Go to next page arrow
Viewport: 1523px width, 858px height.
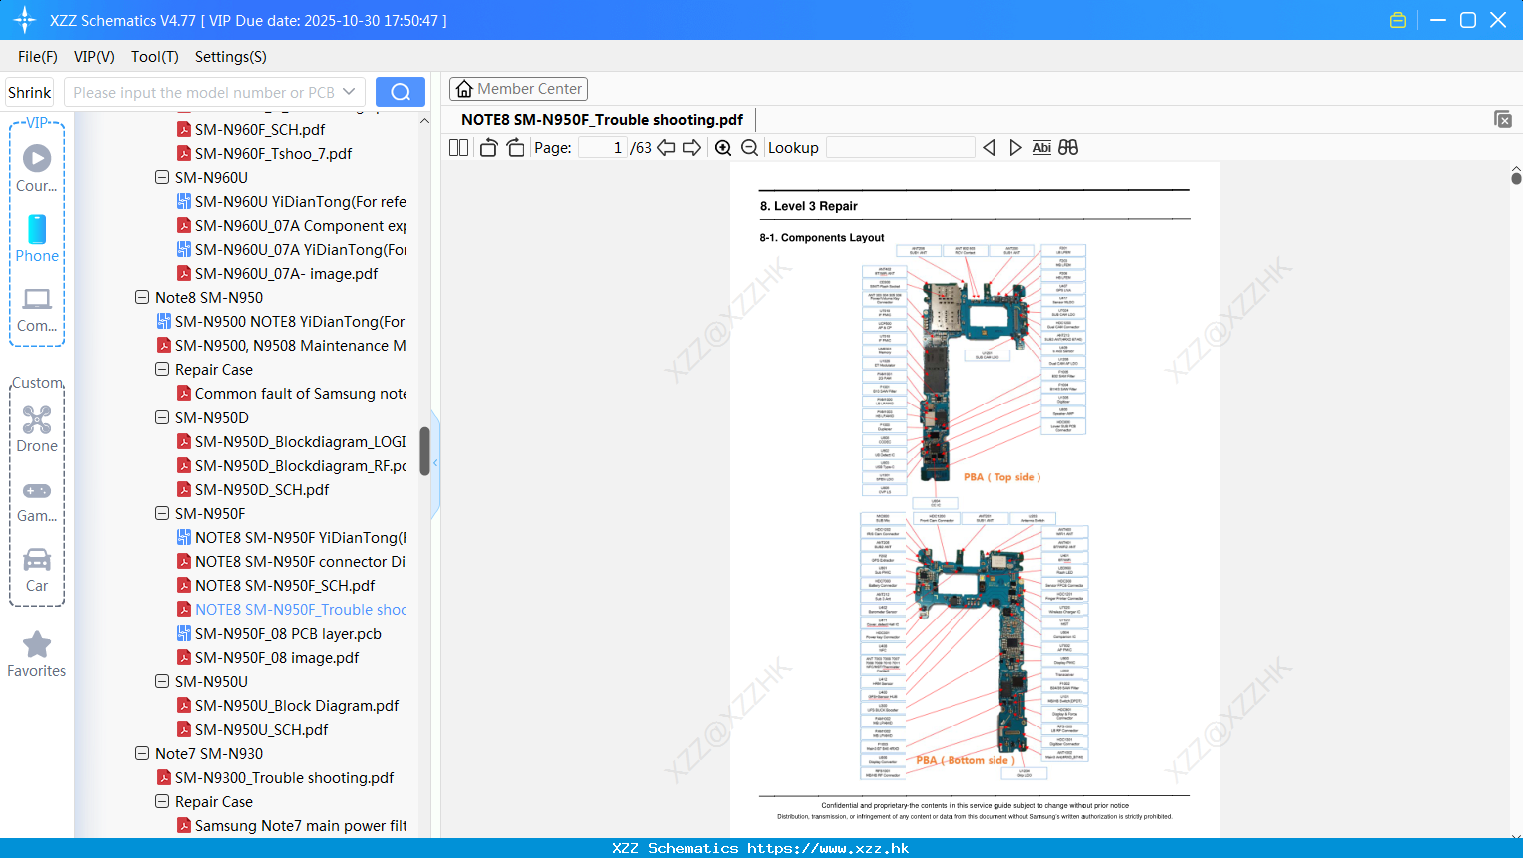click(x=692, y=147)
